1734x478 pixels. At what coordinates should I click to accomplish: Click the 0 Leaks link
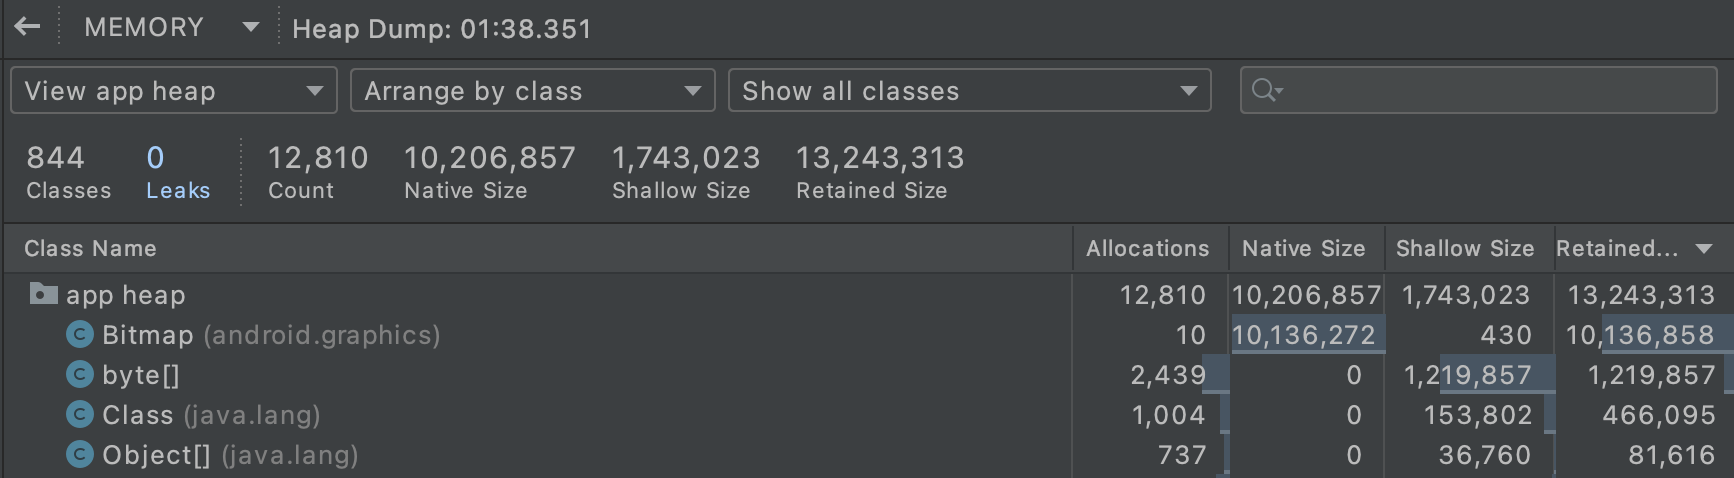tap(177, 172)
